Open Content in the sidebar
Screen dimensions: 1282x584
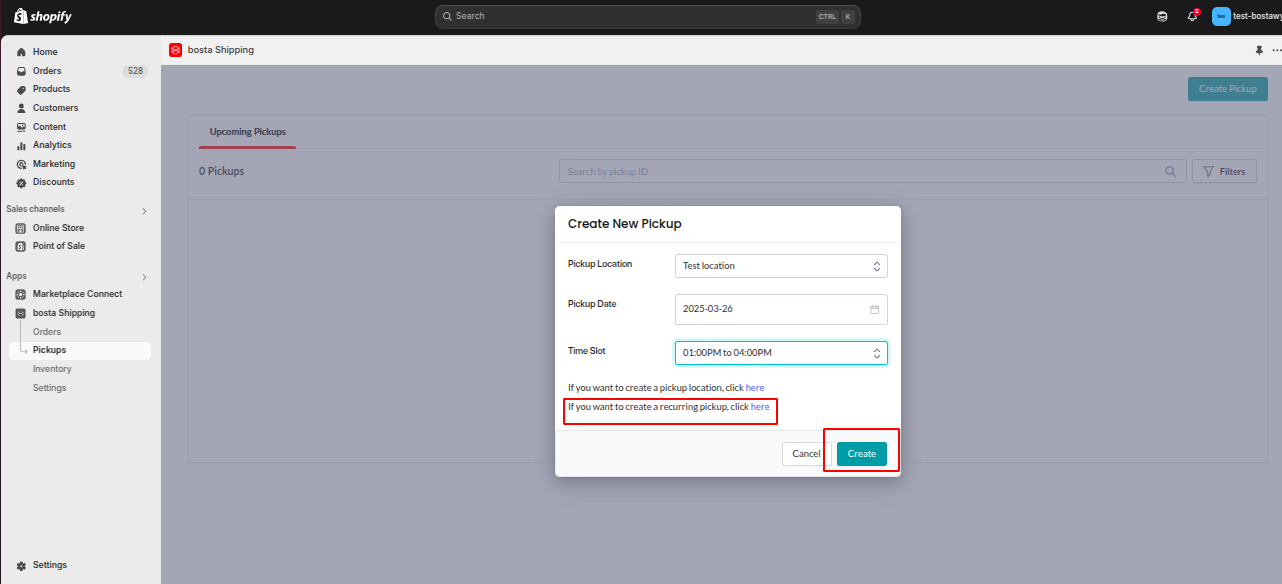click(x=49, y=127)
